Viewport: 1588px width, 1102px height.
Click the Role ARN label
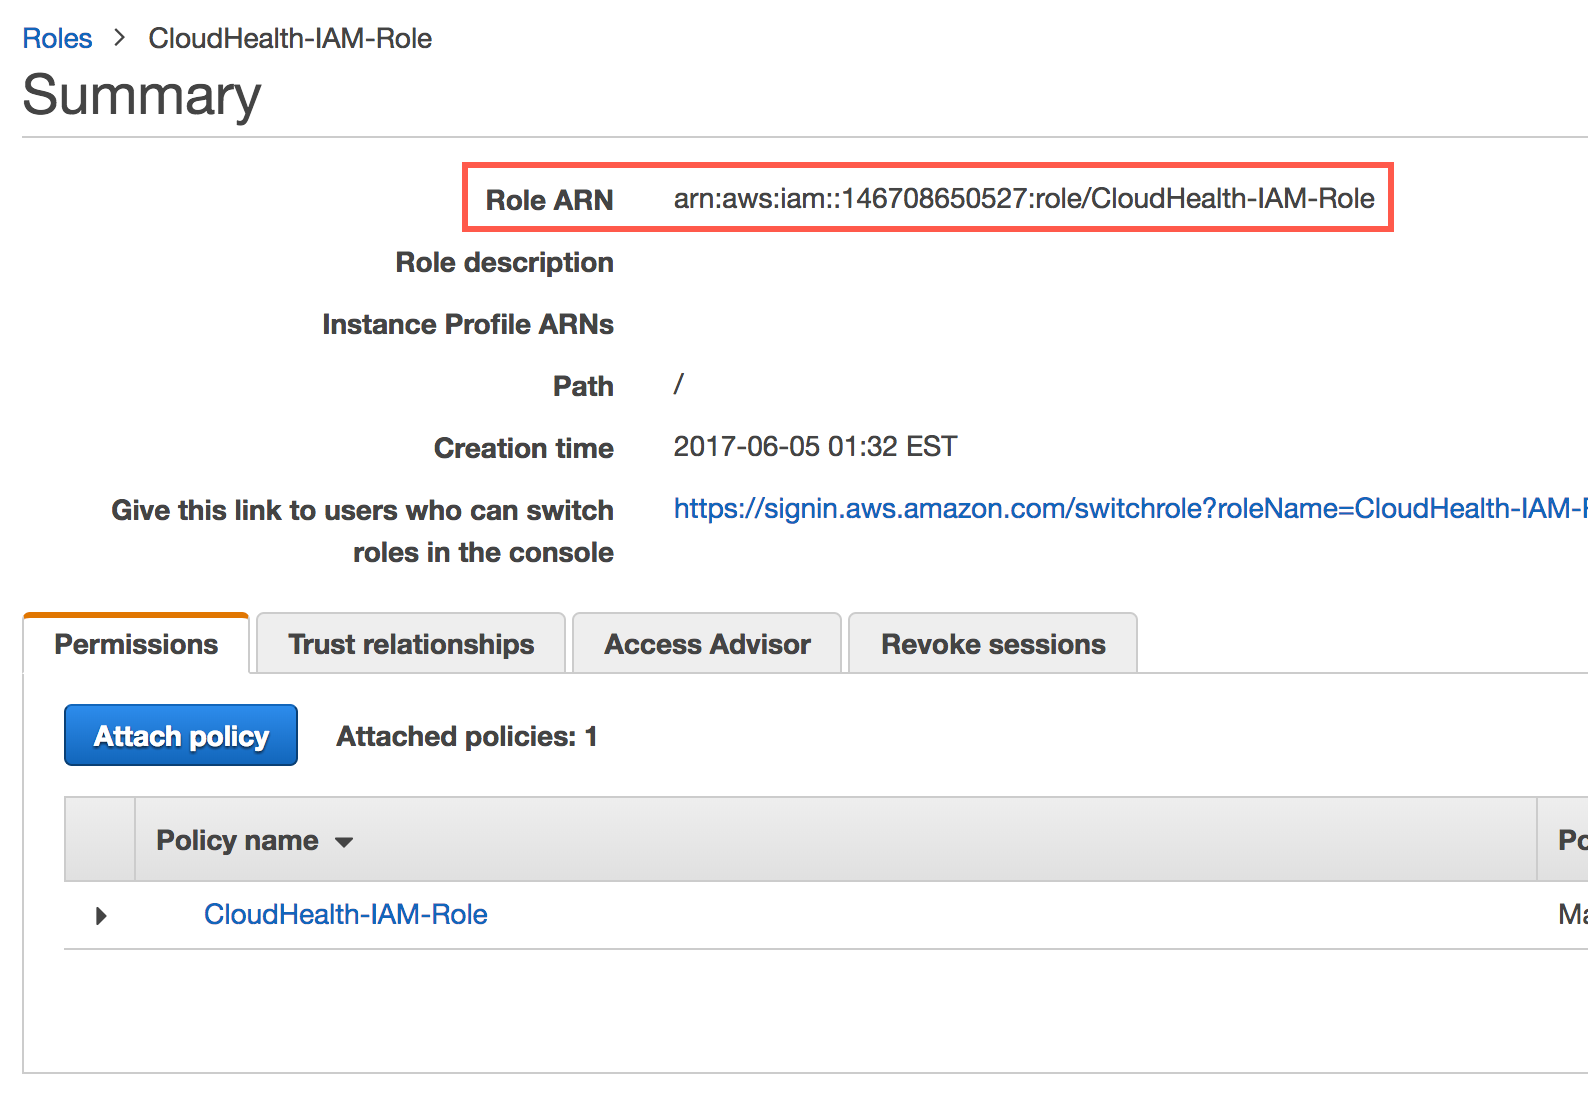pyautogui.click(x=549, y=200)
